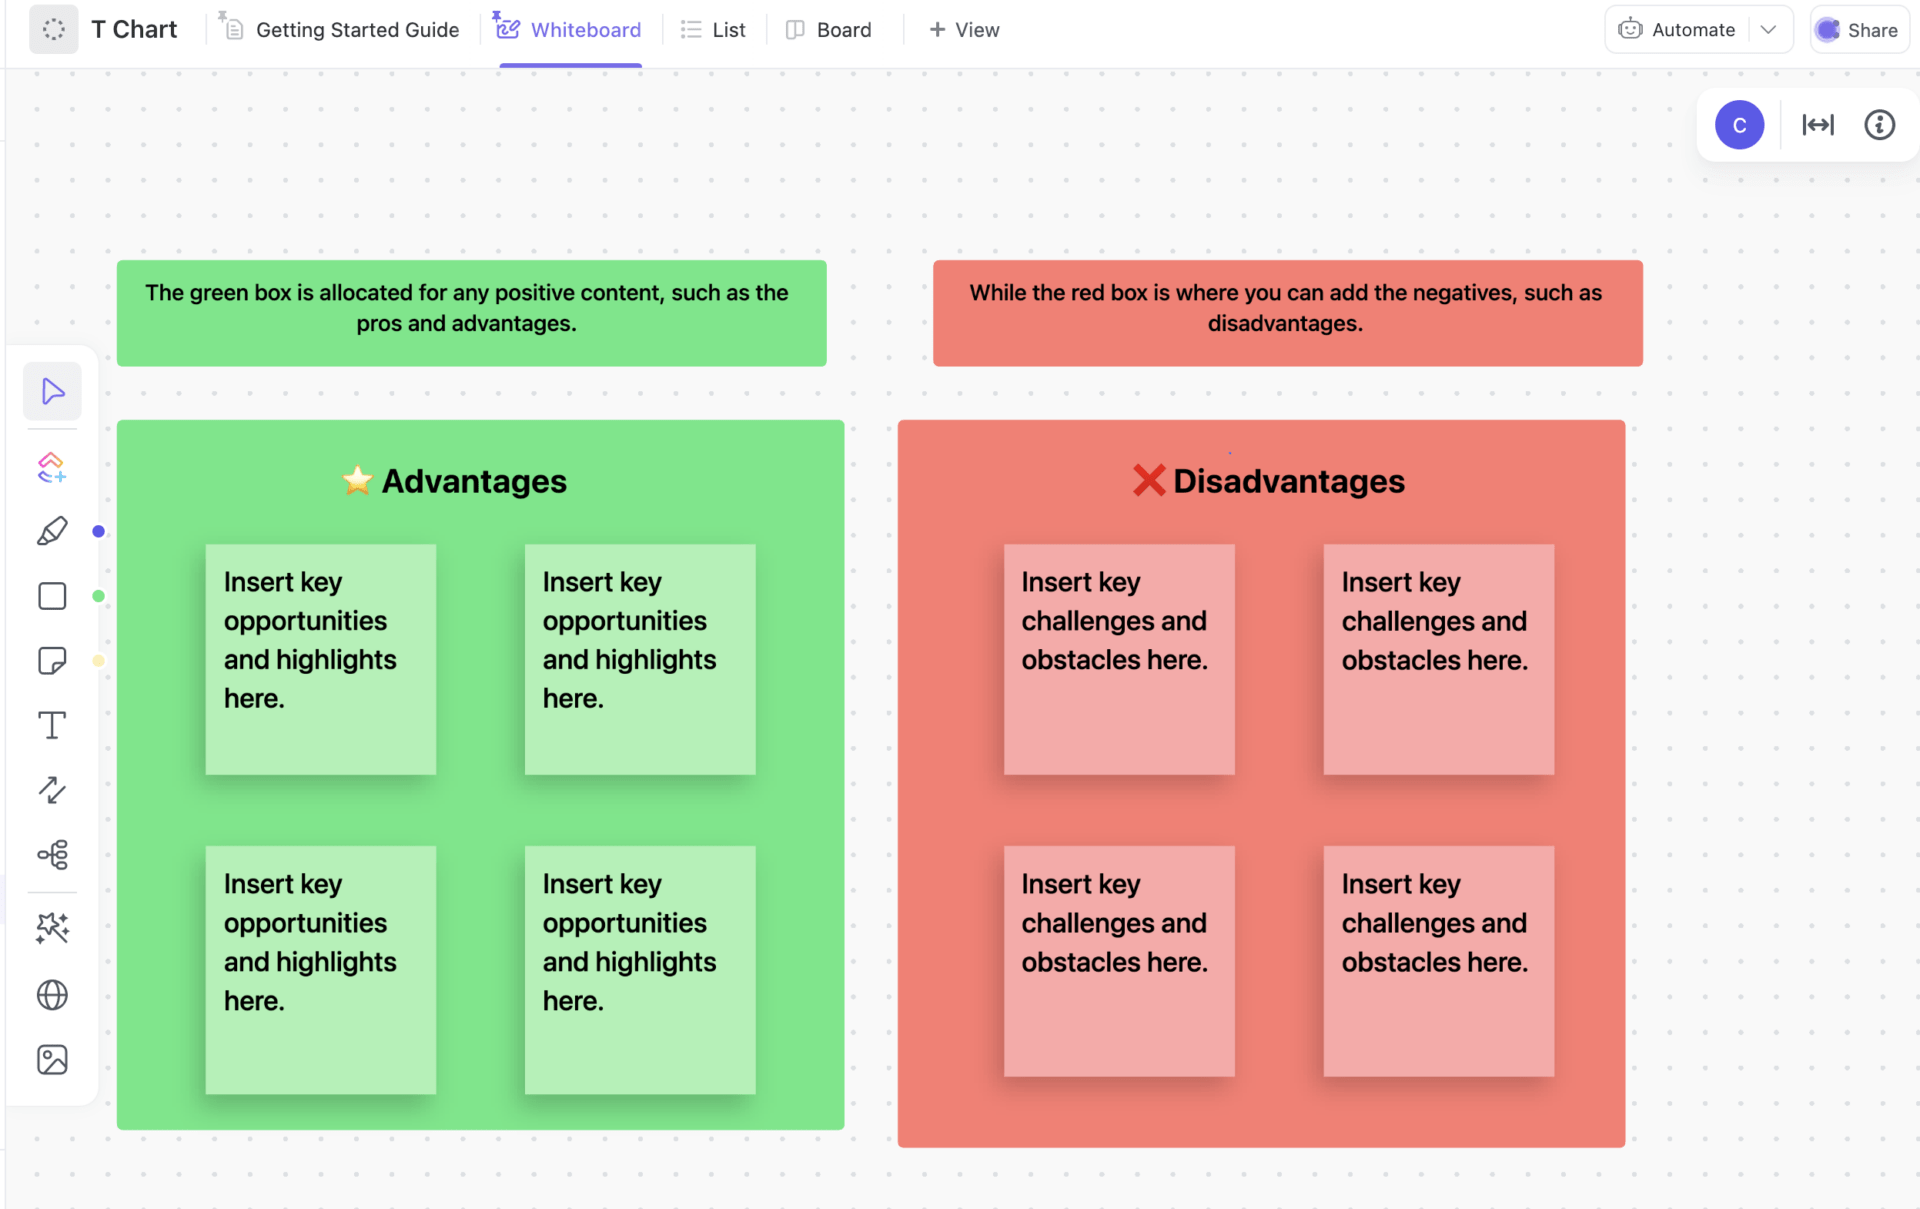Viewport: 1920px width, 1209px height.
Task: Expand the Automate options chevron
Action: tap(1770, 28)
